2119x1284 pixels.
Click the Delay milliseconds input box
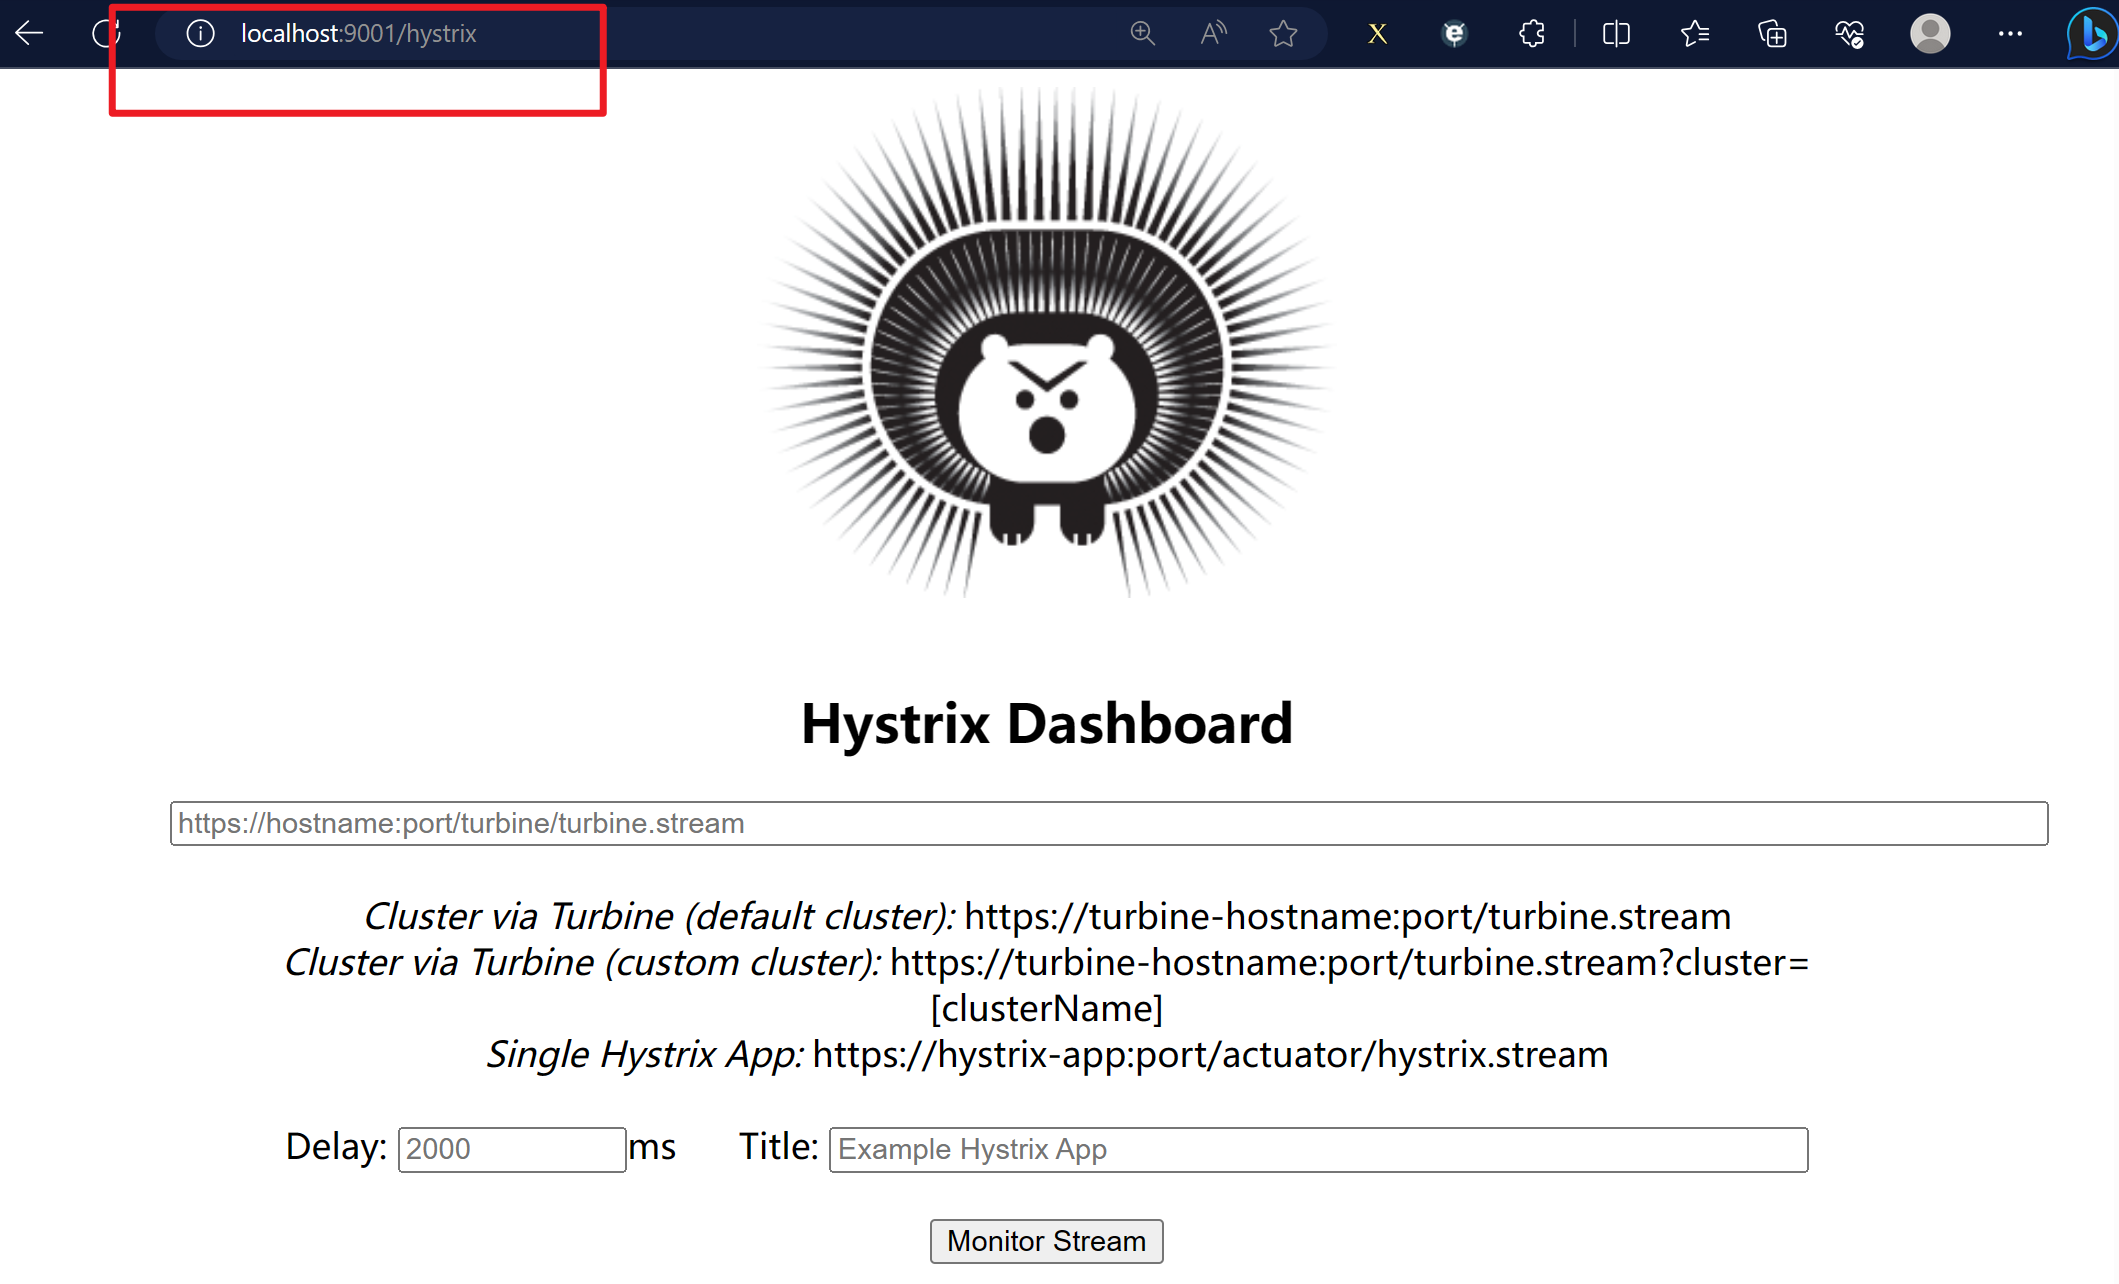tap(511, 1149)
